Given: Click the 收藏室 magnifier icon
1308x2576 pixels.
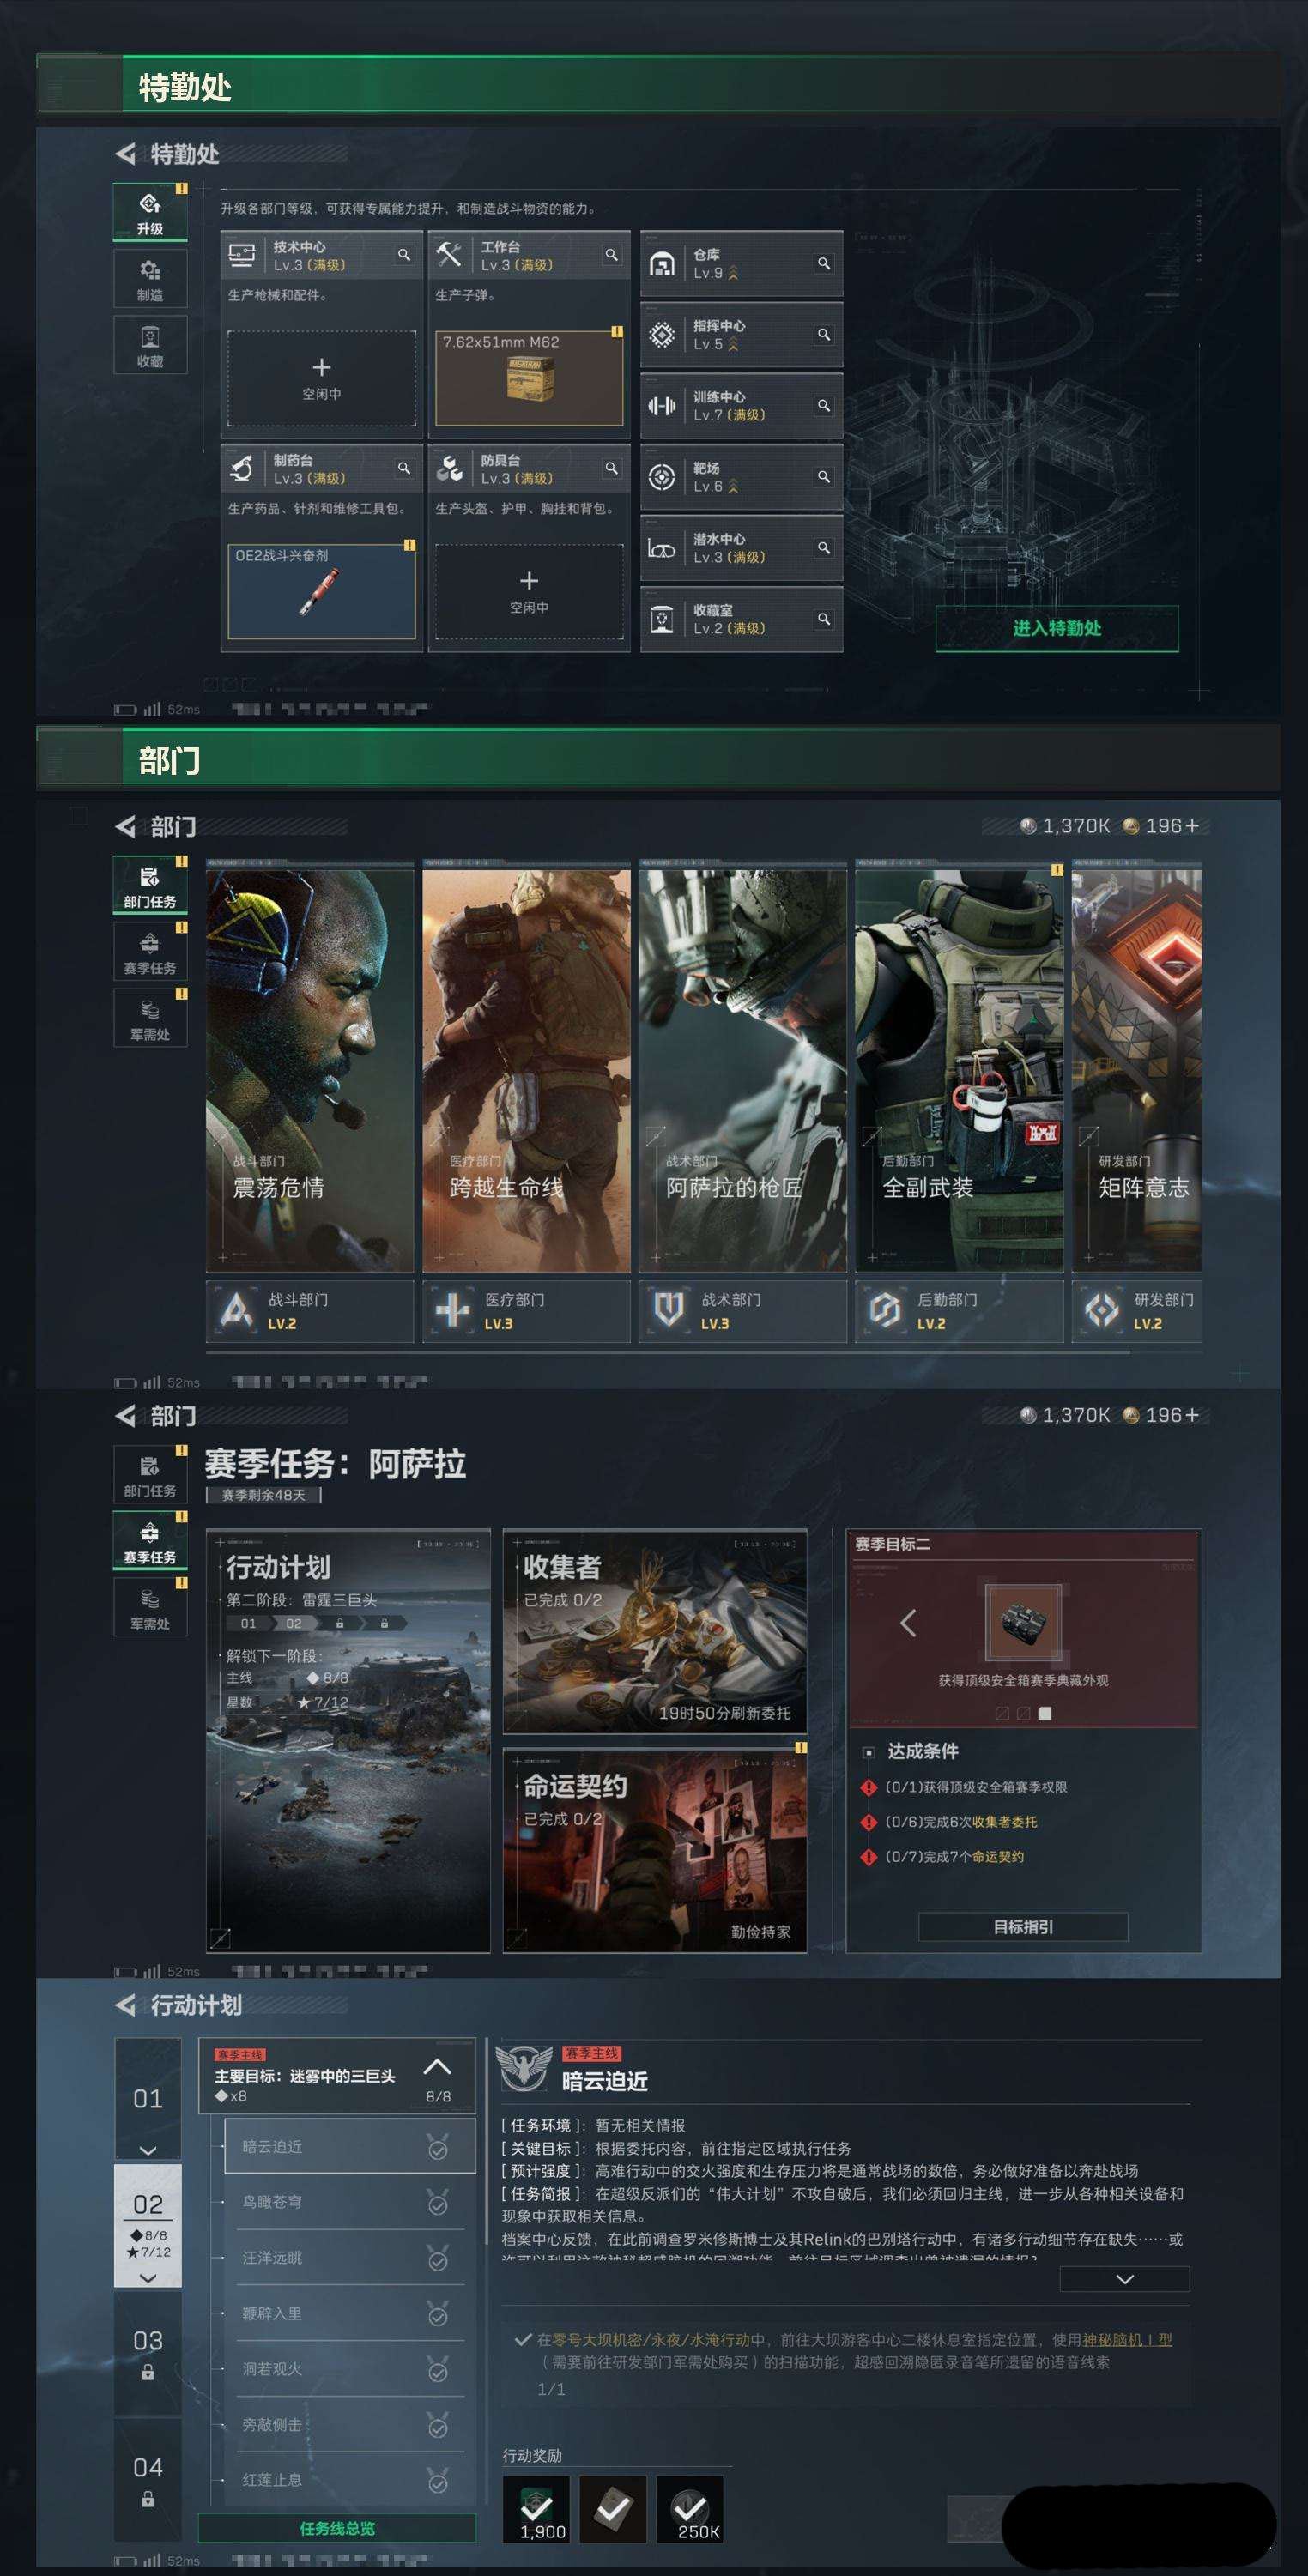Looking at the screenshot, I should point(824,619).
